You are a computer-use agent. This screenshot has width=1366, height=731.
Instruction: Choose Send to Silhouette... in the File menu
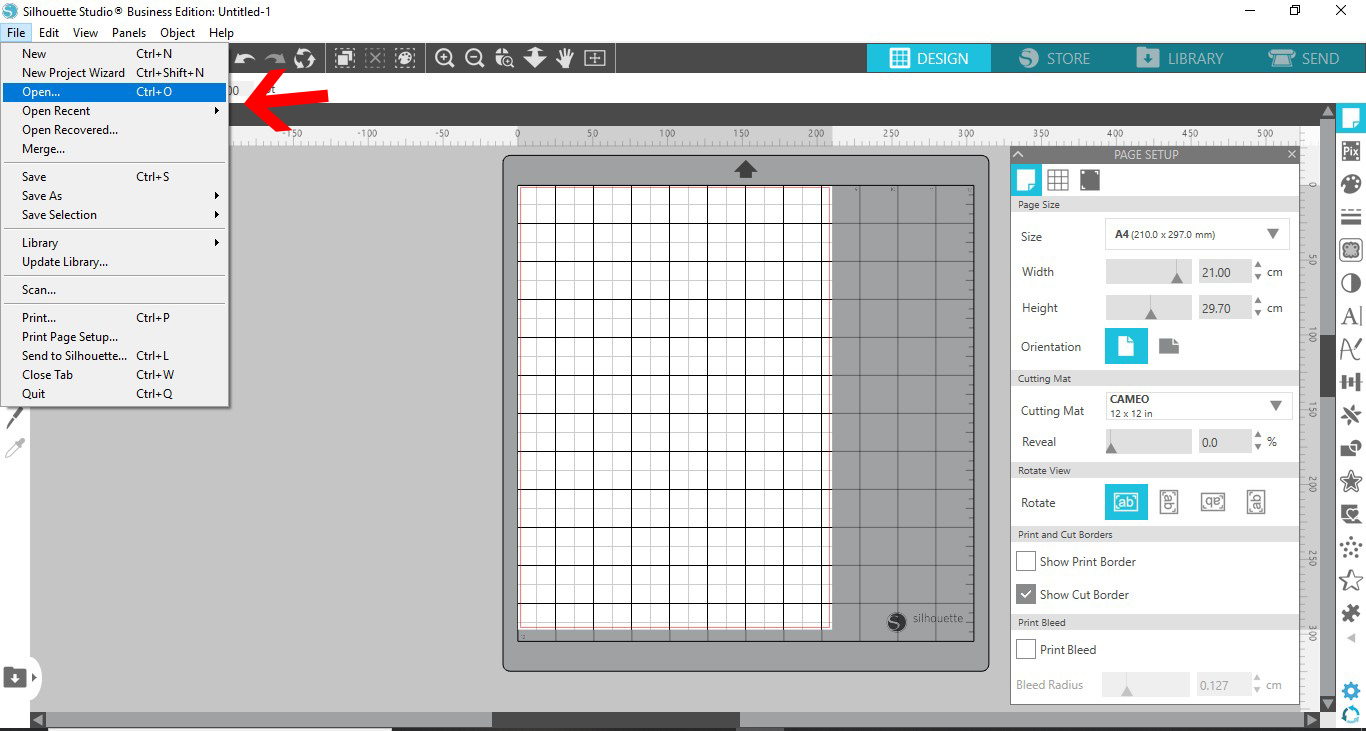tap(114, 356)
